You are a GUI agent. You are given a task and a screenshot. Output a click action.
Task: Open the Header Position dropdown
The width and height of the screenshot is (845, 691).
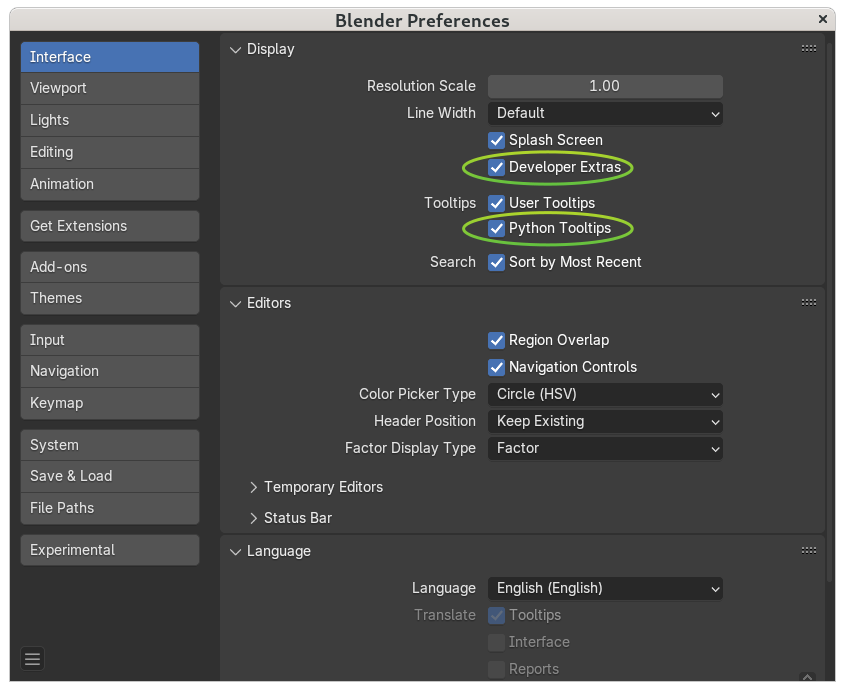point(605,421)
